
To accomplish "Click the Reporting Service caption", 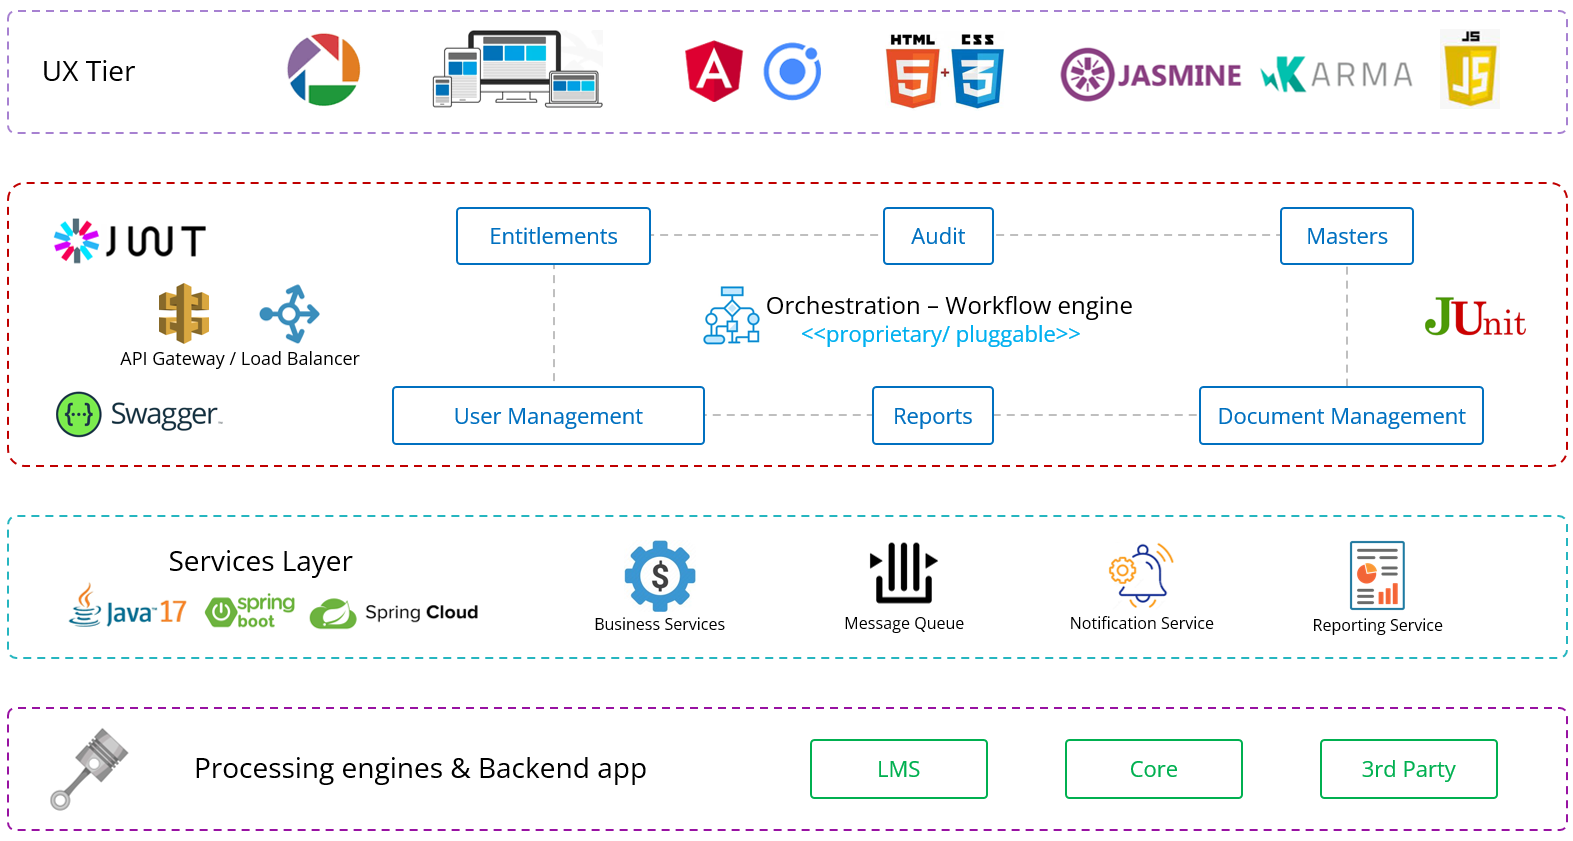I will [x=1378, y=626].
